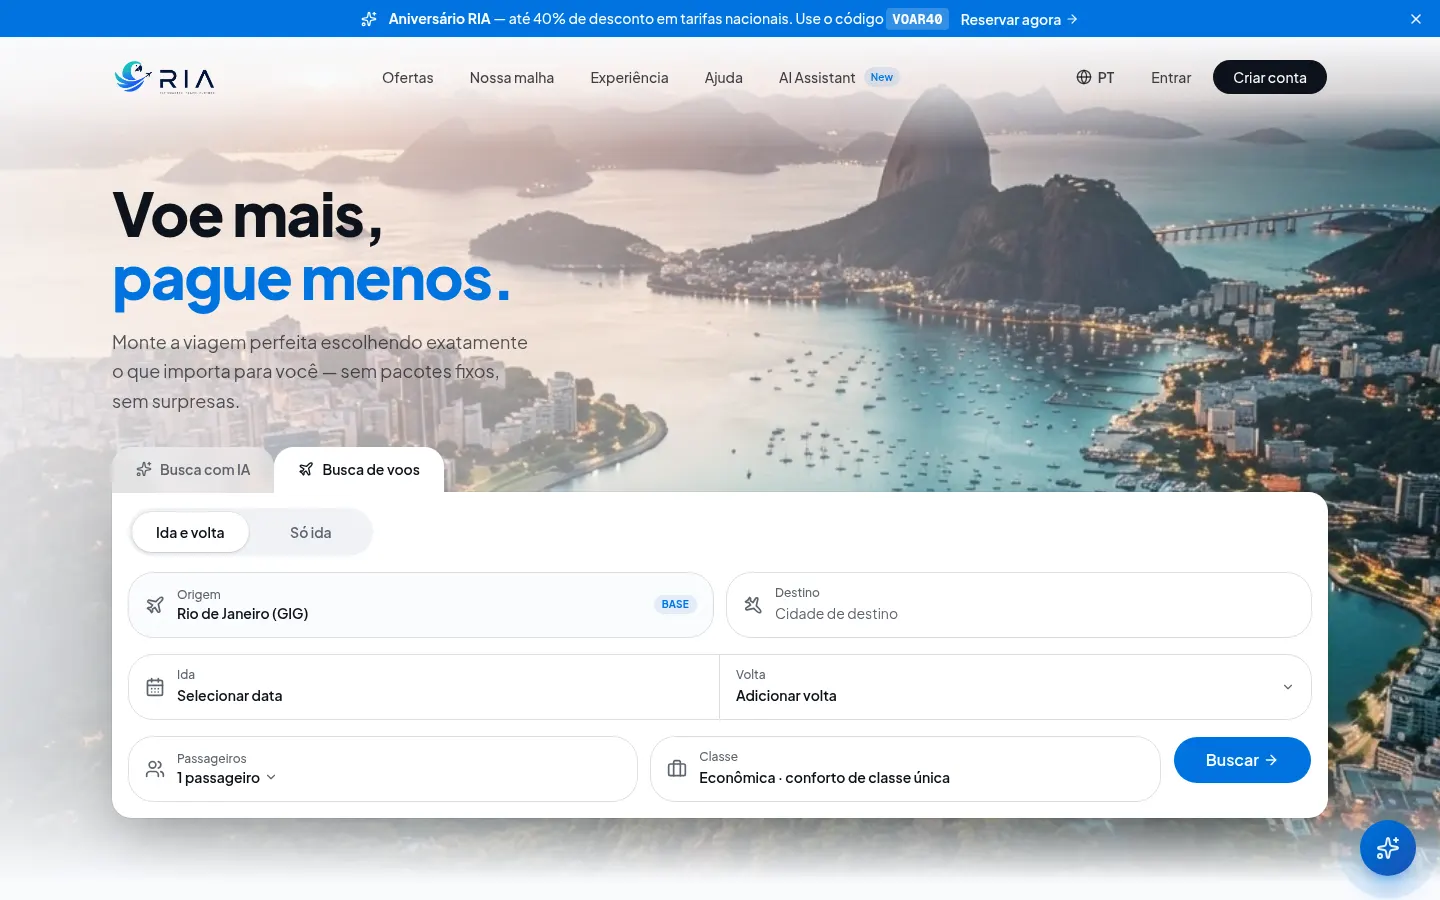Open AI Assistant New menu item
1440x900 pixels.
pos(838,77)
